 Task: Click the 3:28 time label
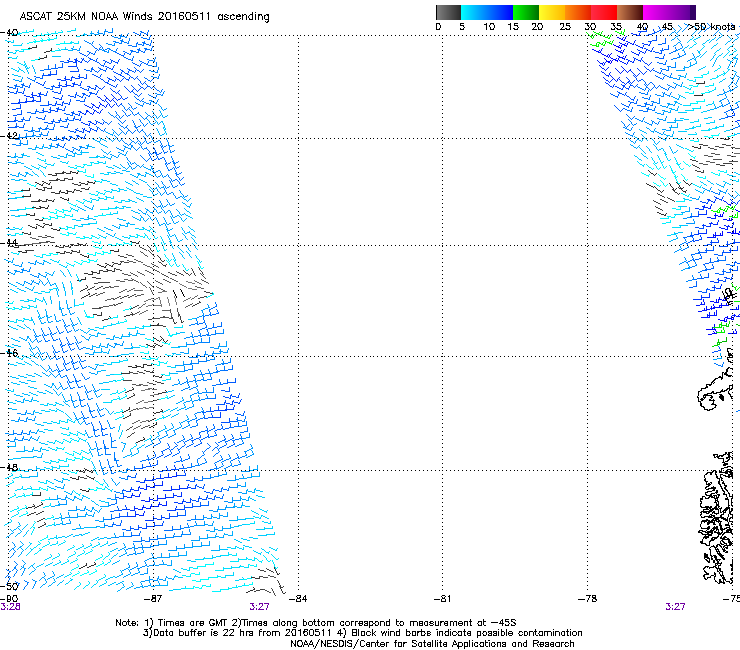[10, 607]
